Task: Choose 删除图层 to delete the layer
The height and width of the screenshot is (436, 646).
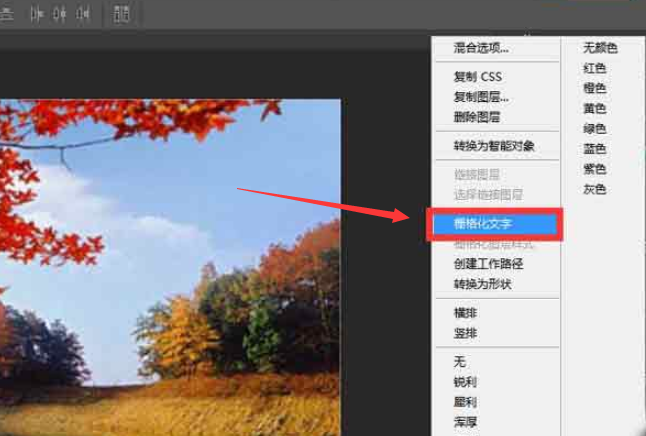Action: (477, 117)
